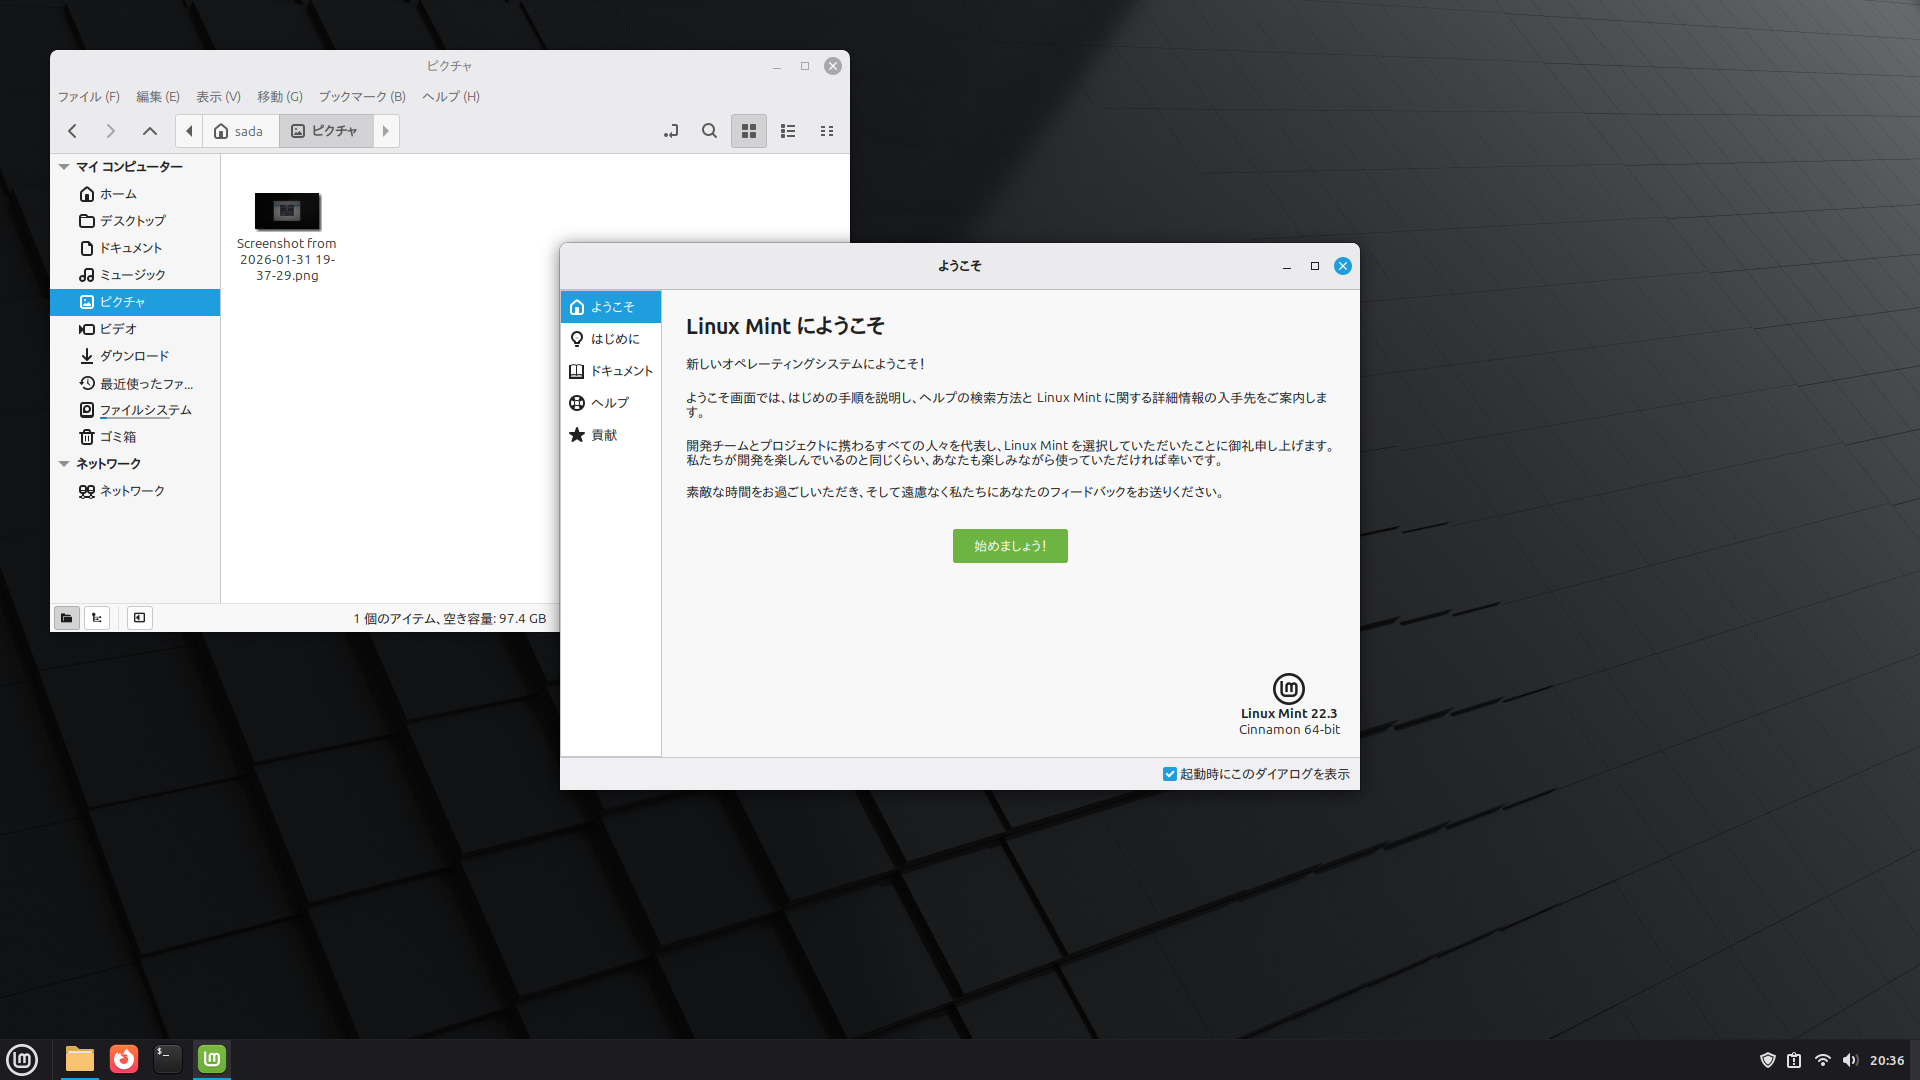Open the ブックマーク (B) menu
Viewport: 1920px width, 1080px height.
point(362,97)
